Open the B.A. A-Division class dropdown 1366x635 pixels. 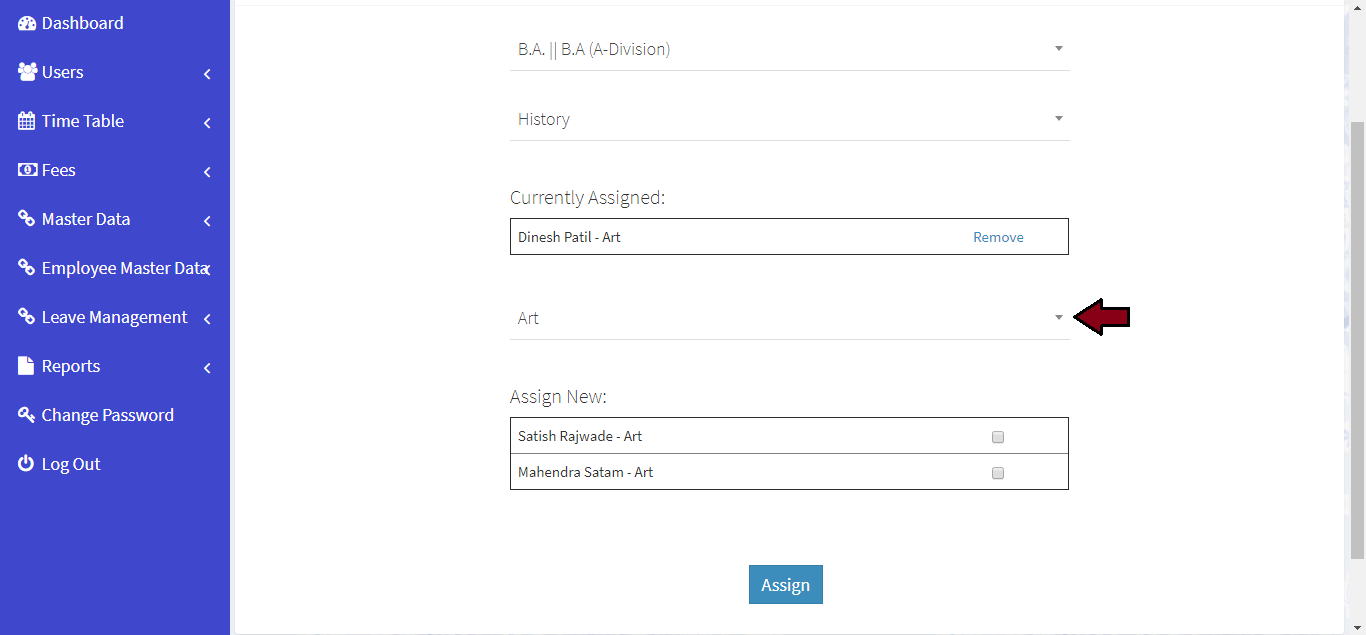click(788, 49)
